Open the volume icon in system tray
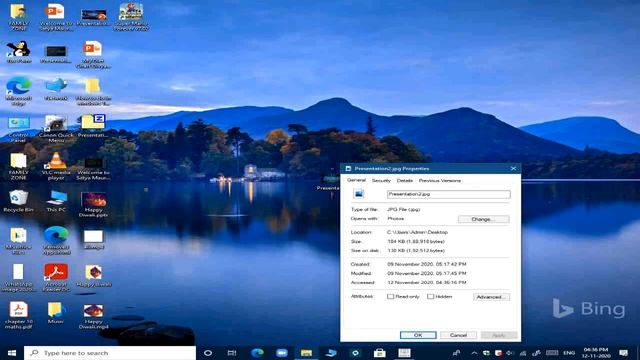 [510, 353]
